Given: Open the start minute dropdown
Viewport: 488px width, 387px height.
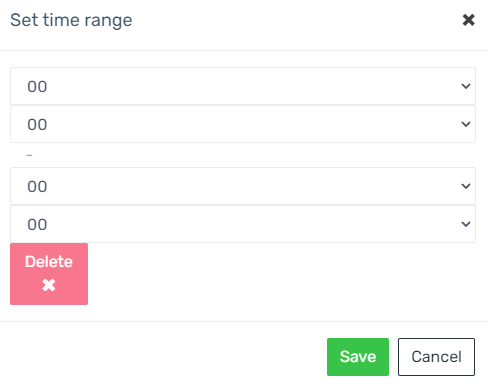Looking at the screenshot, I should pyautogui.click(x=243, y=124).
